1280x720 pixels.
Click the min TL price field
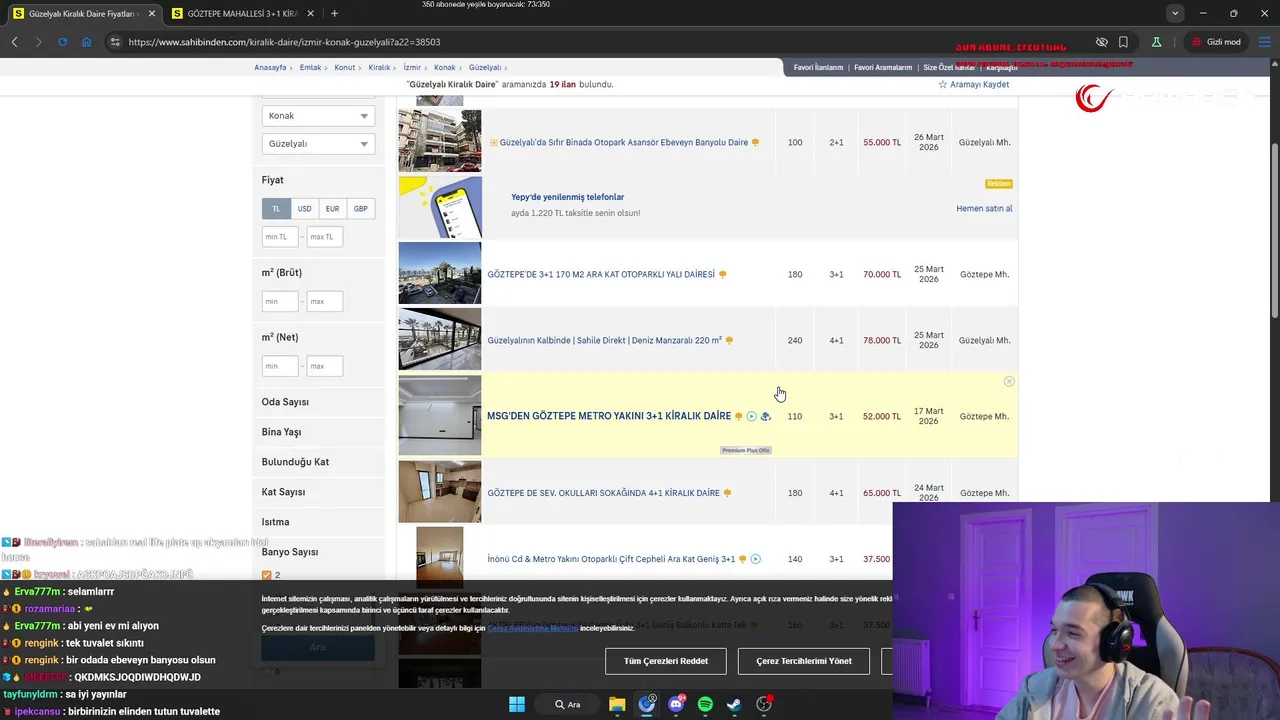[x=279, y=237]
